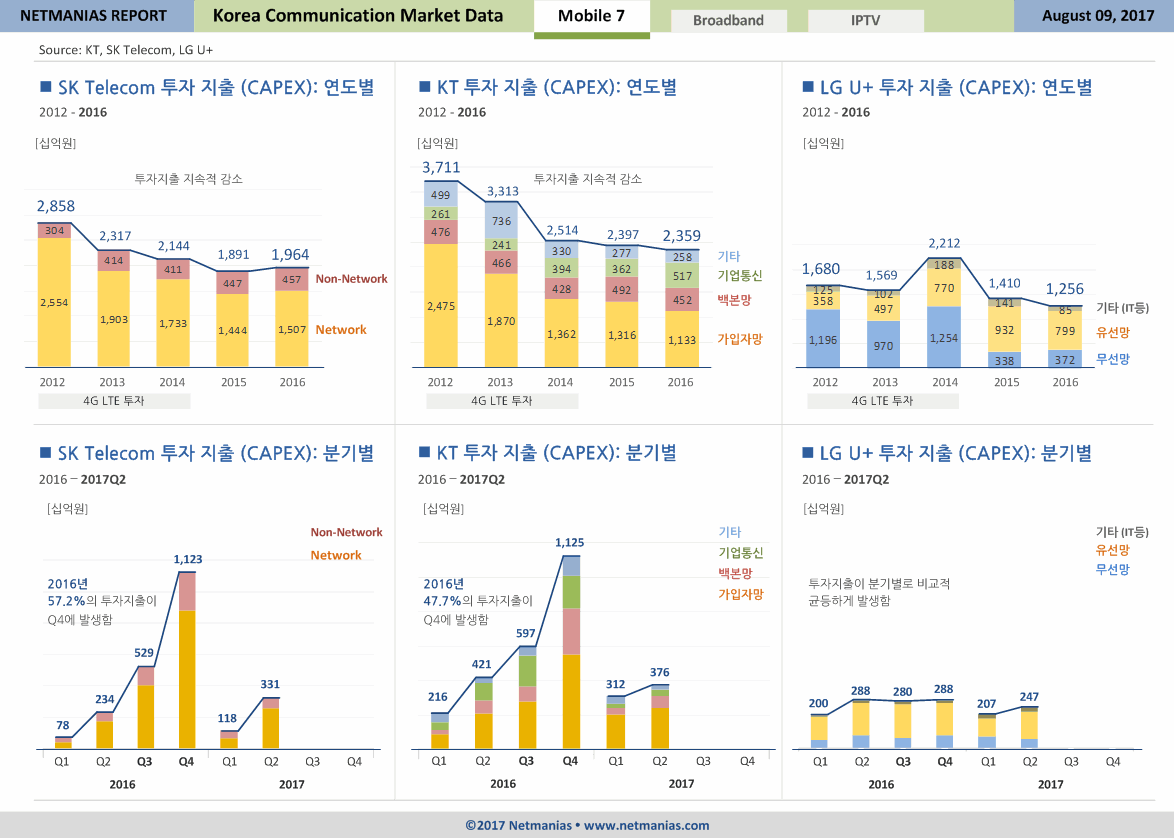This screenshot has width=1174, height=838.
Task: Click the Network legend label in yearly SK chart
Action: [341, 330]
